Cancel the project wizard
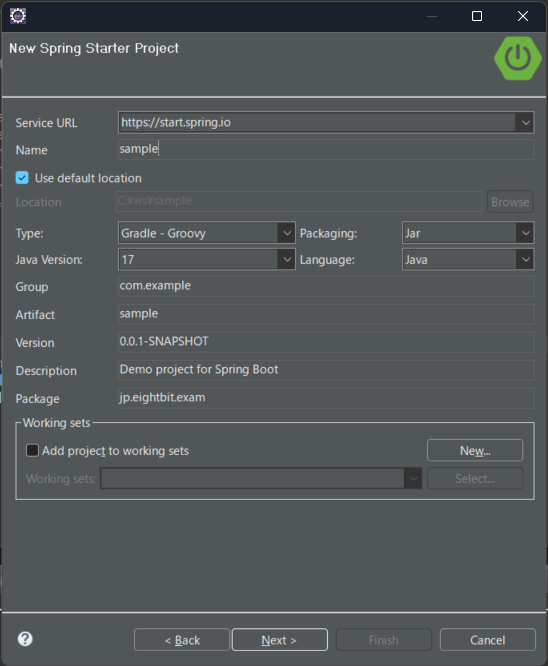548x666 pixels. [488, 640]
